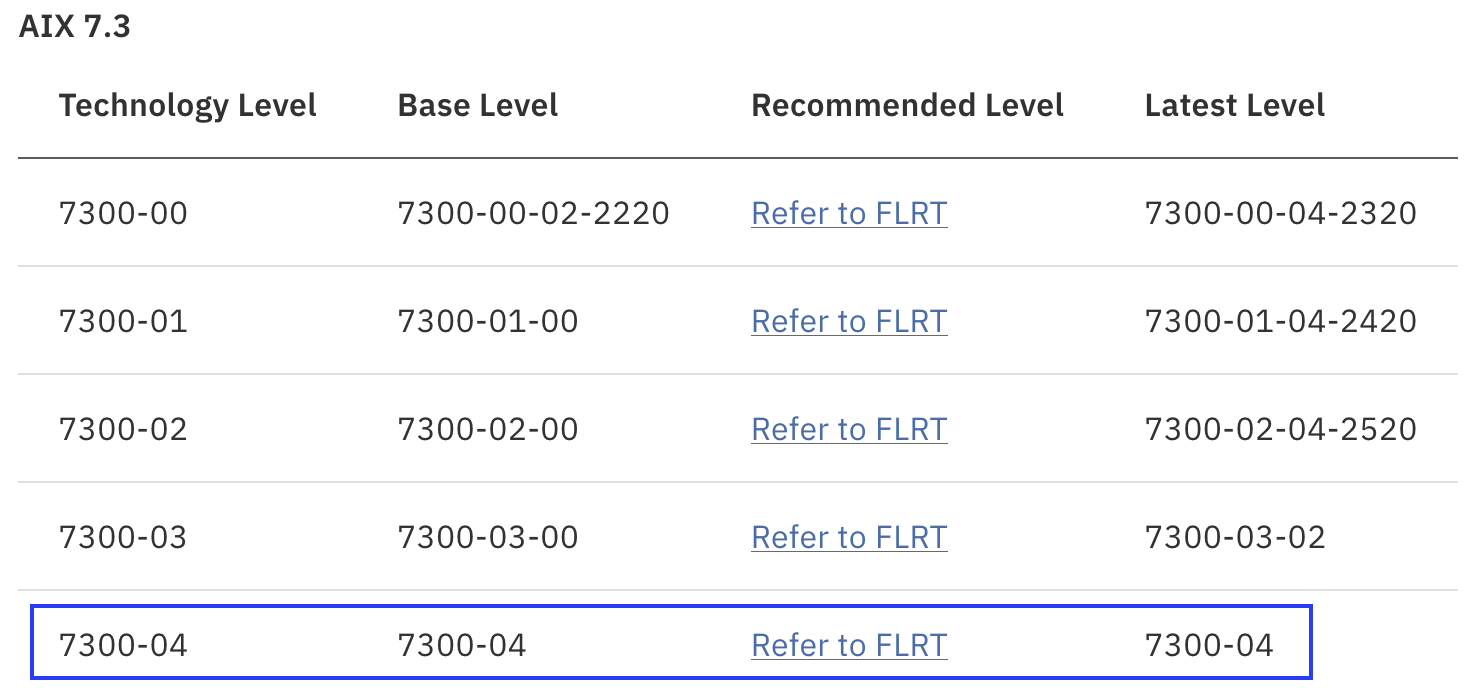The image size is (1476, 692).
Task: Click the Base Level column header
Action: click(478, 105)
